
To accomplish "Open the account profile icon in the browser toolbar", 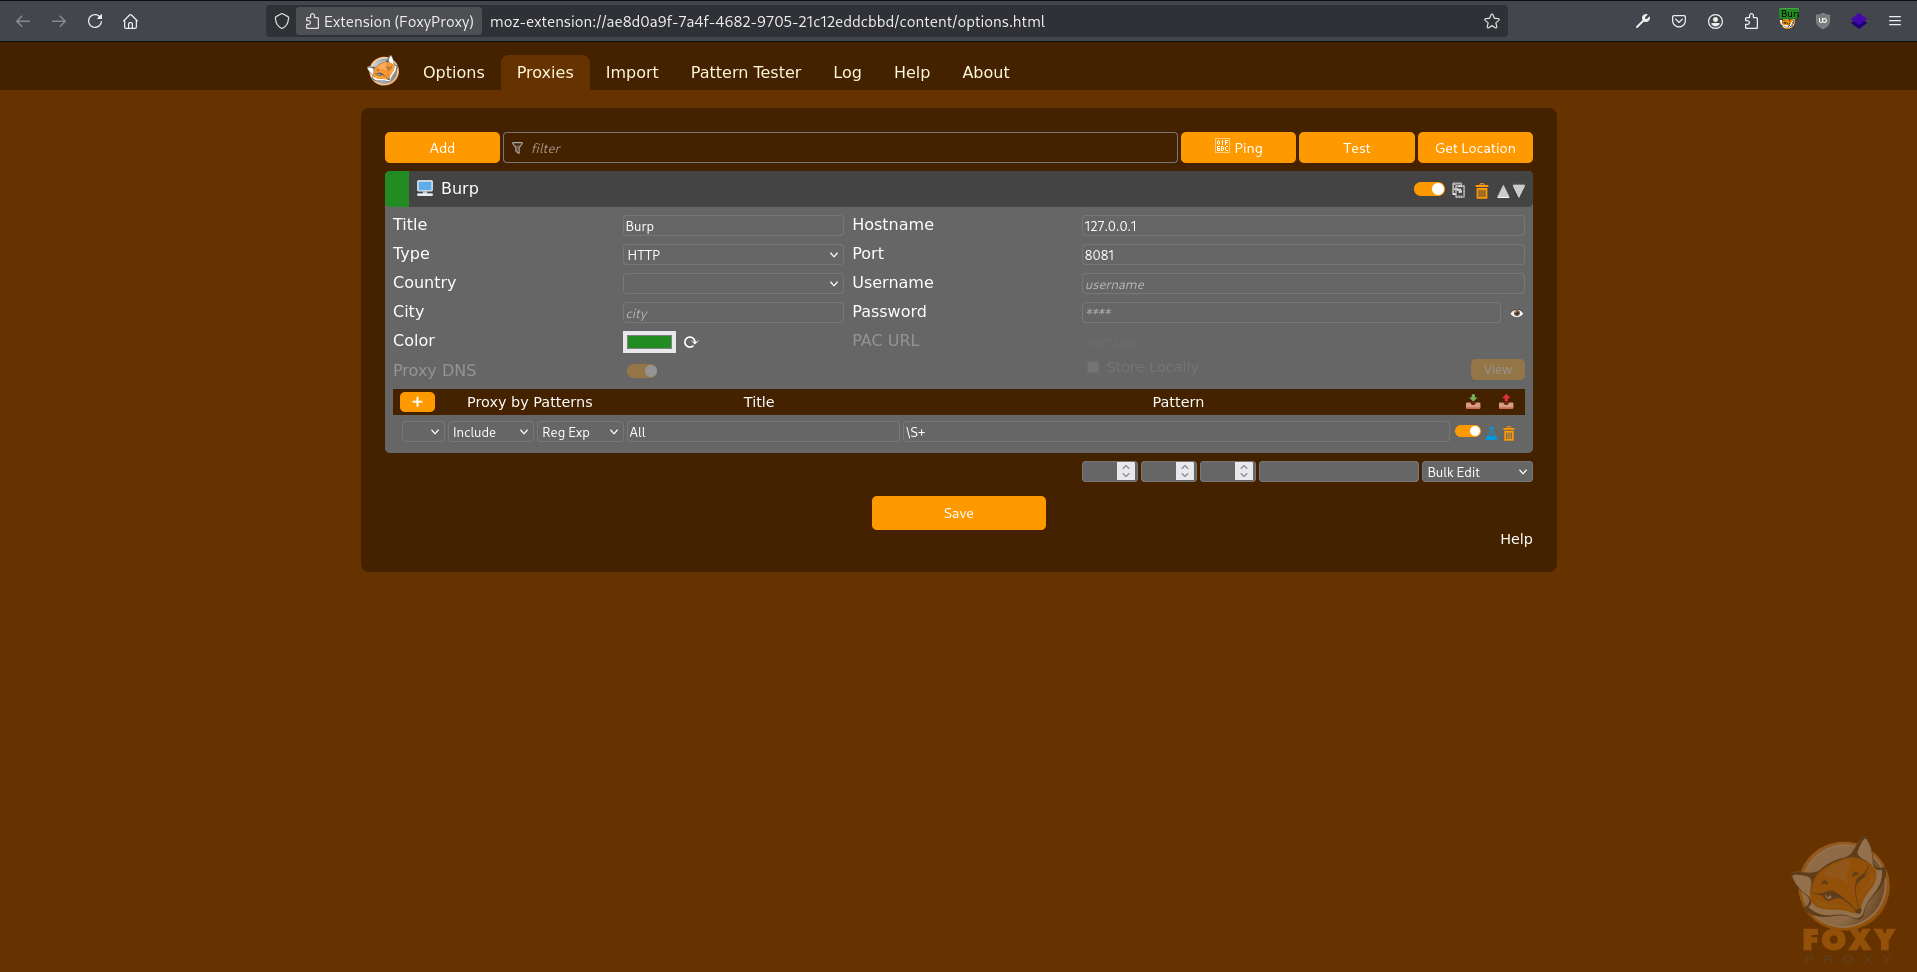I will pyautogui.click(x=1715, y=21).
